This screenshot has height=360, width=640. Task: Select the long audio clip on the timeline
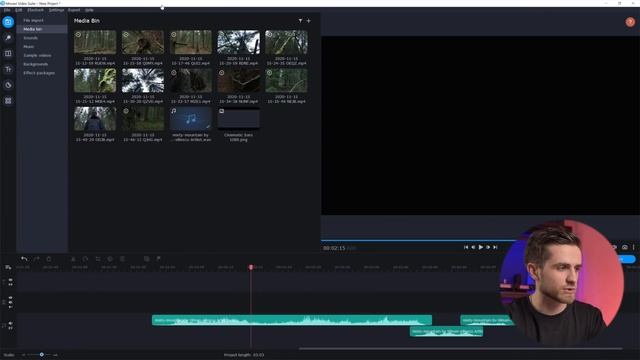[292, 320]
